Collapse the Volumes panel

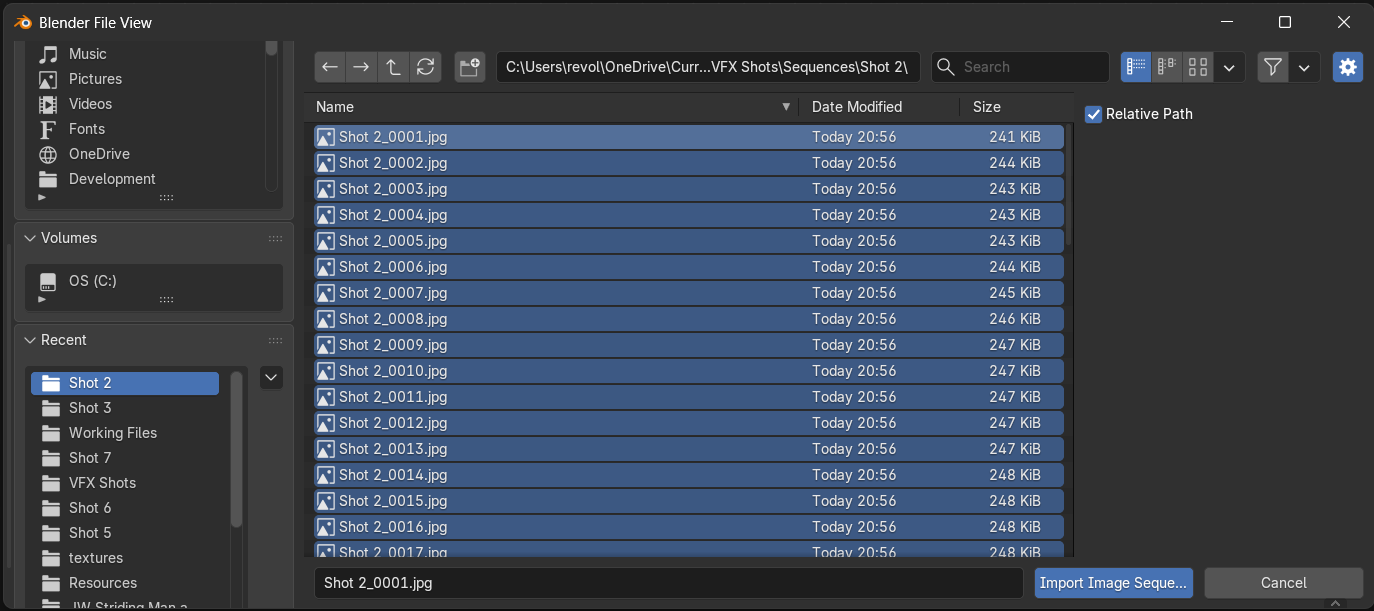[29, 238]
